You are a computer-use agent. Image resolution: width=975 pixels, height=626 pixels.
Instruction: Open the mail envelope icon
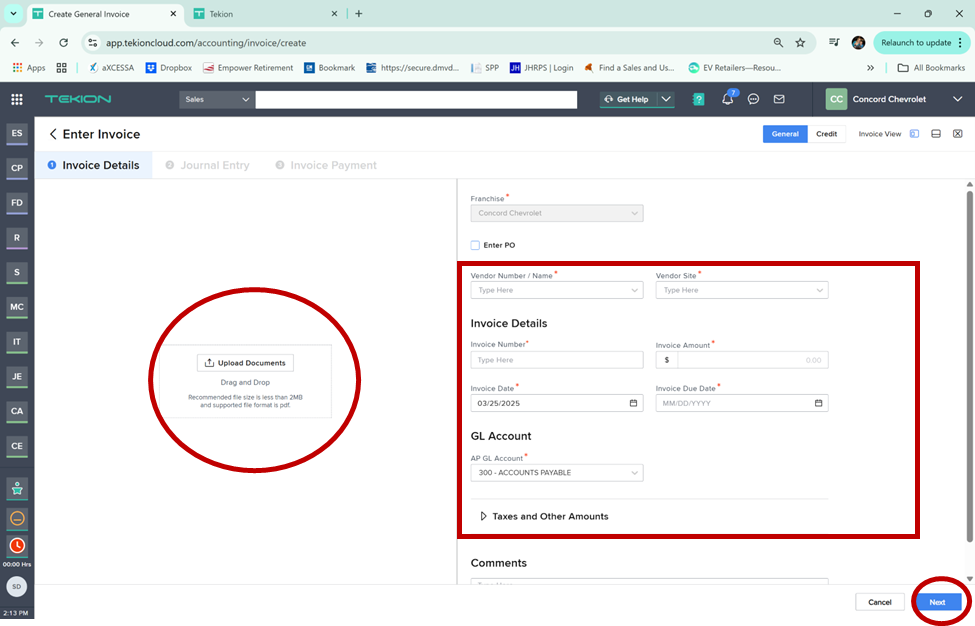(x=779, y=99)
